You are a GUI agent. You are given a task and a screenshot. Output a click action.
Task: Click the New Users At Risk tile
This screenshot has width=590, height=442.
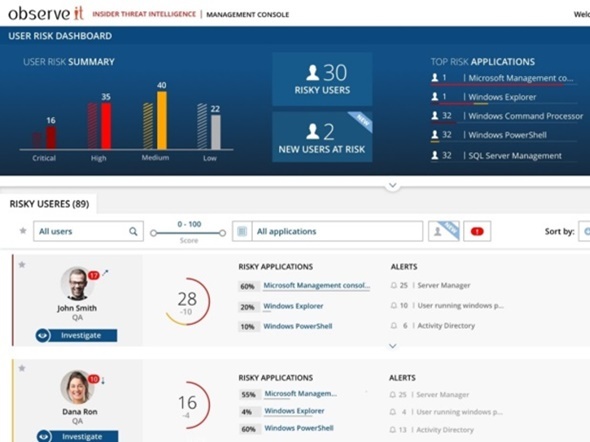(x=322, y=137)
